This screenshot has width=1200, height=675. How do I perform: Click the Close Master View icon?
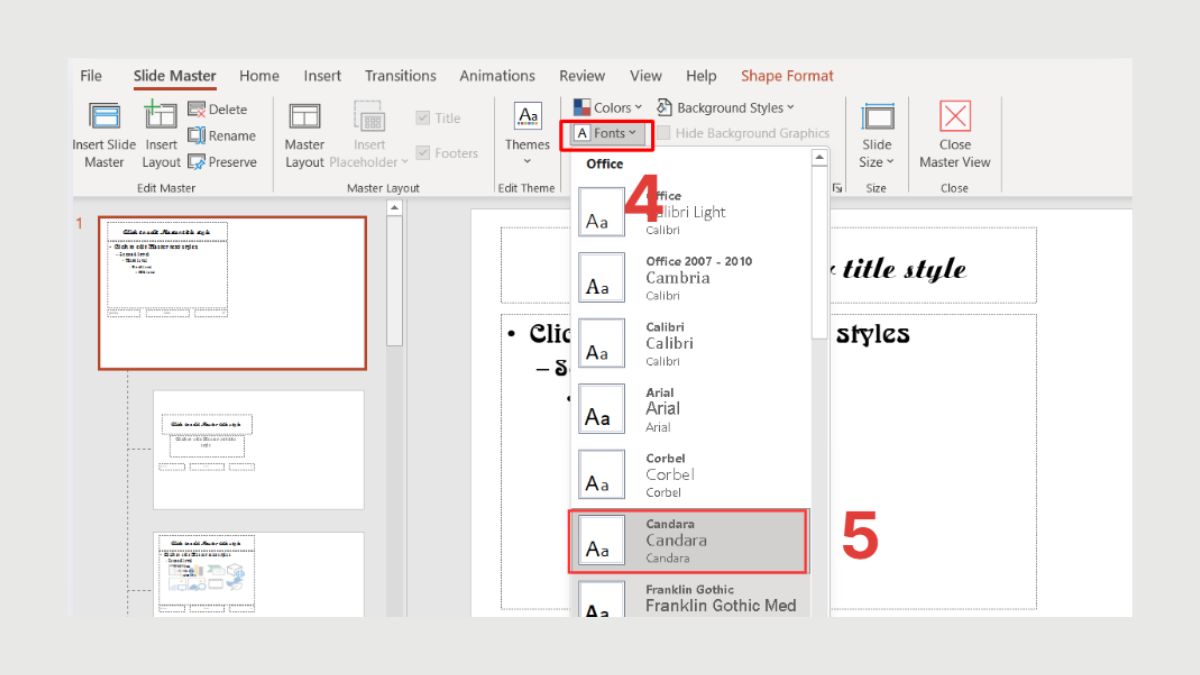[954, 117]
